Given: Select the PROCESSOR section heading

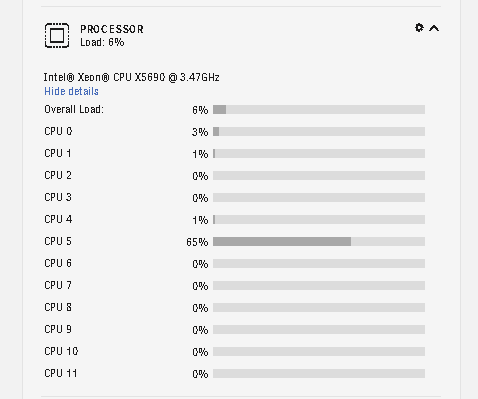Looking at the screenshot, I should (x=112, y=29).
